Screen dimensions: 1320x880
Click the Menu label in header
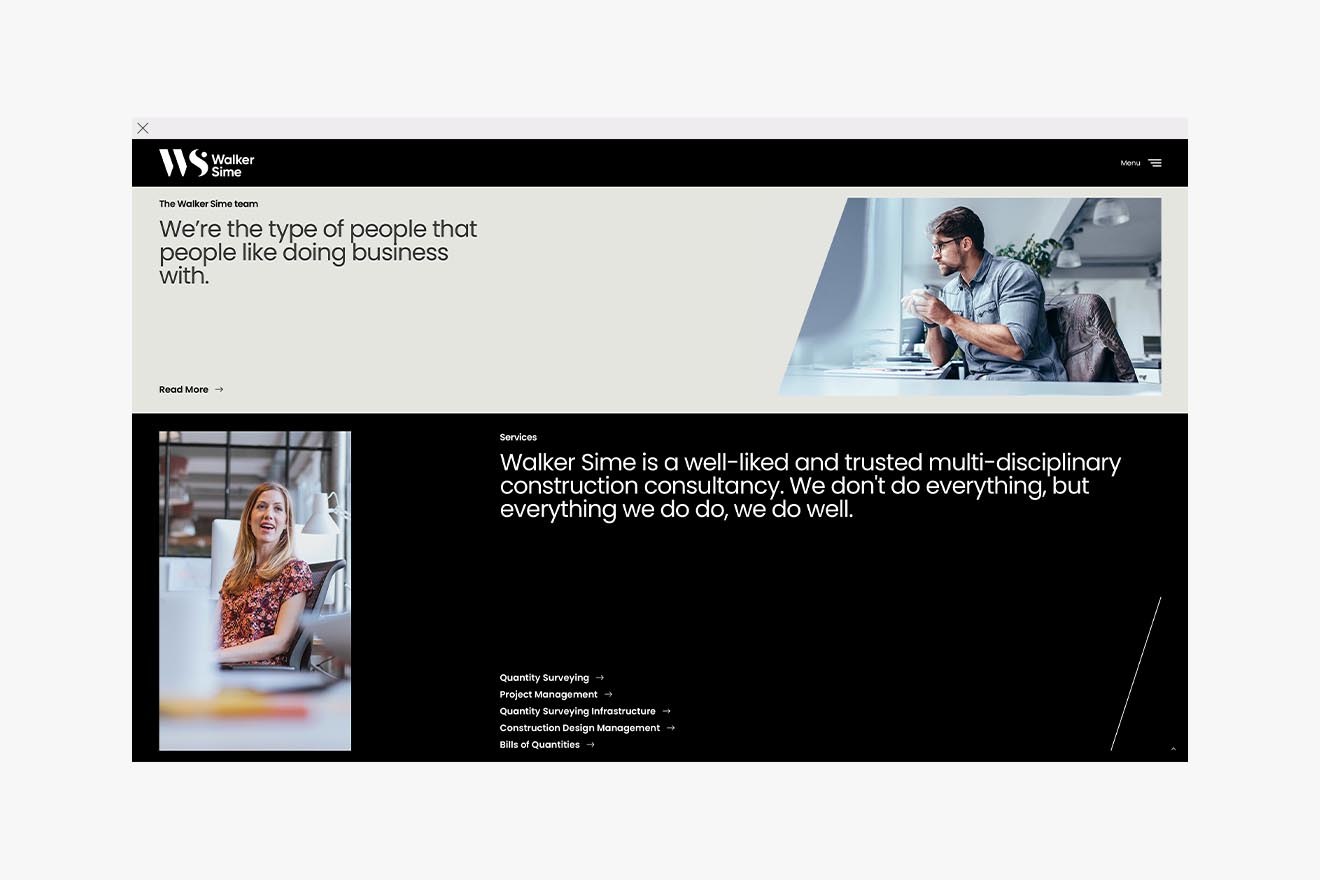[1130, 163]
